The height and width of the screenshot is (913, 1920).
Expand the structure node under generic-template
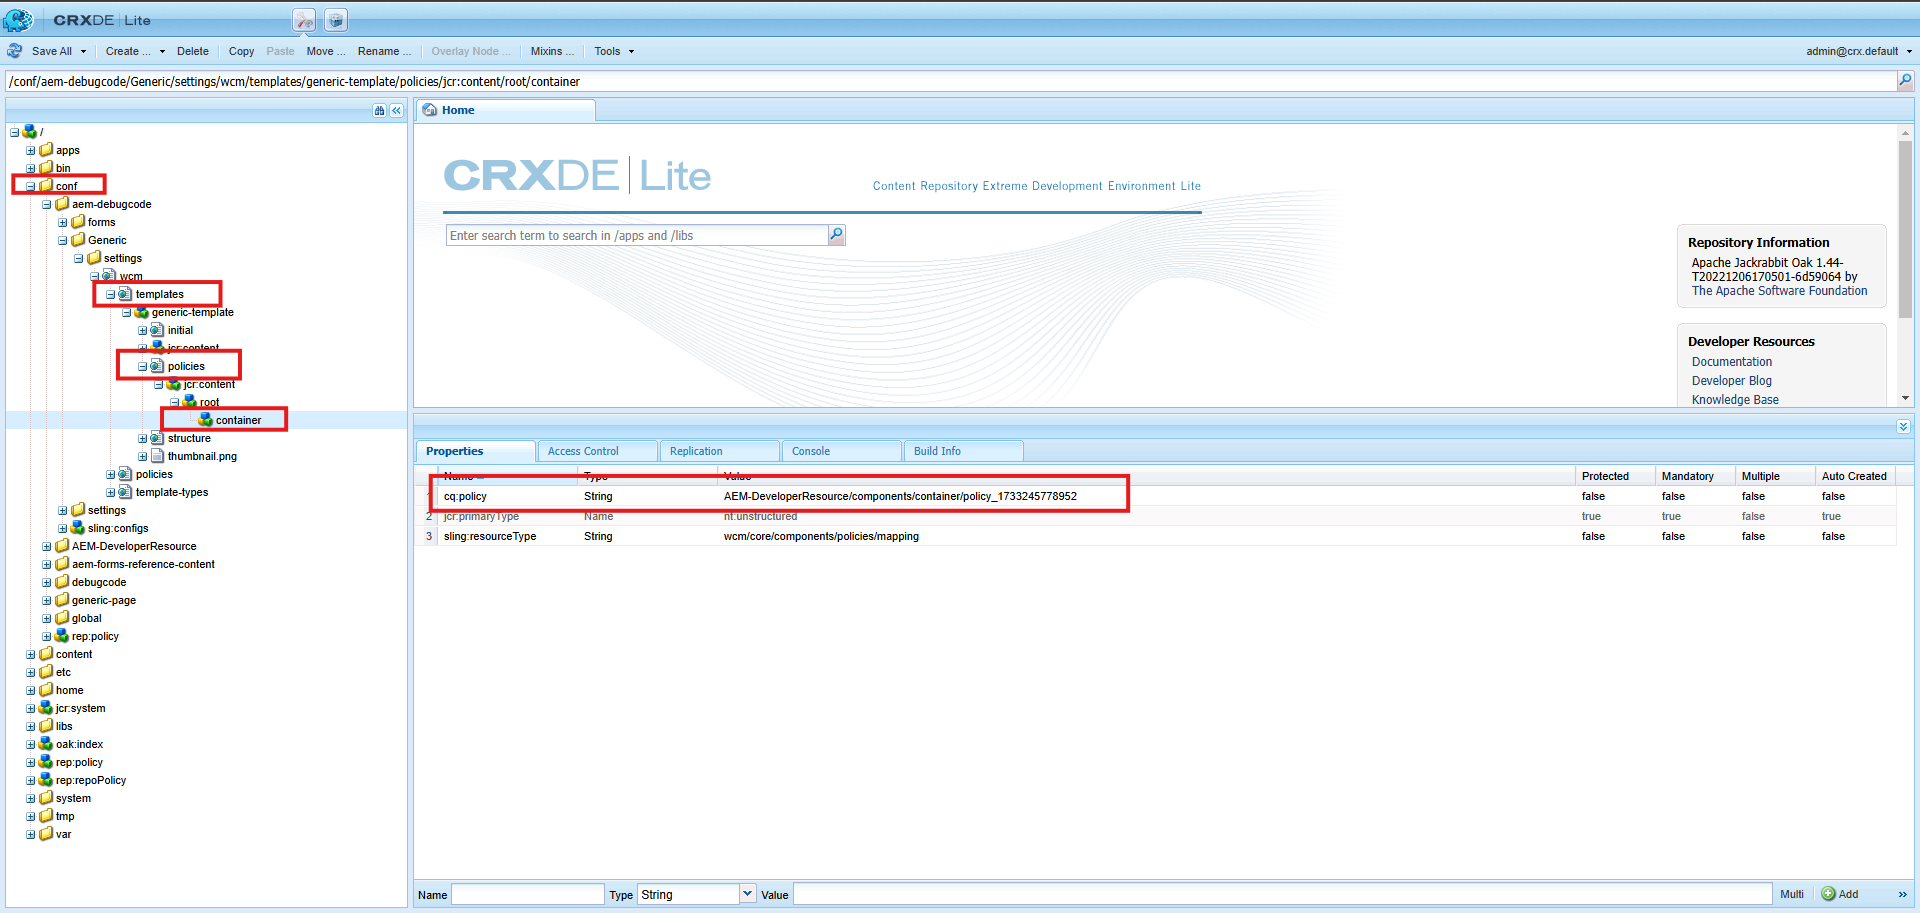(142, 439)
